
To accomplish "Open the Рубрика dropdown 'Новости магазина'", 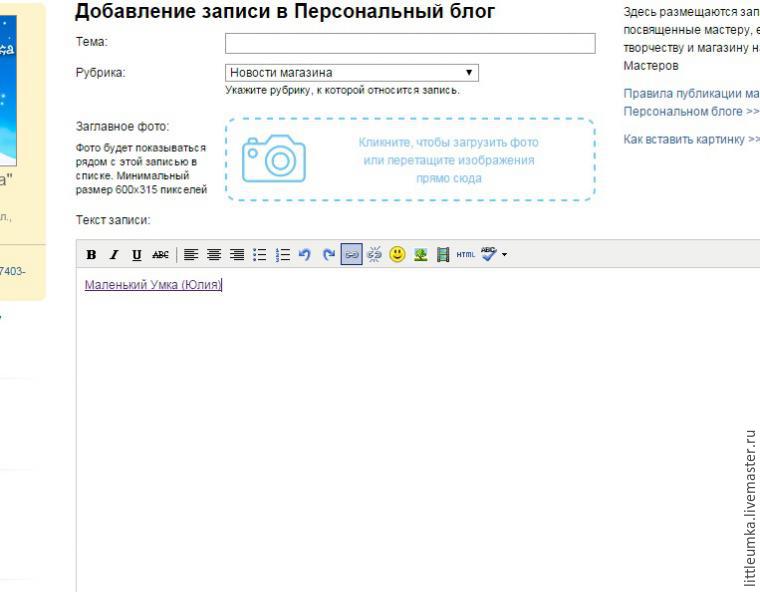I will (351, 73).
